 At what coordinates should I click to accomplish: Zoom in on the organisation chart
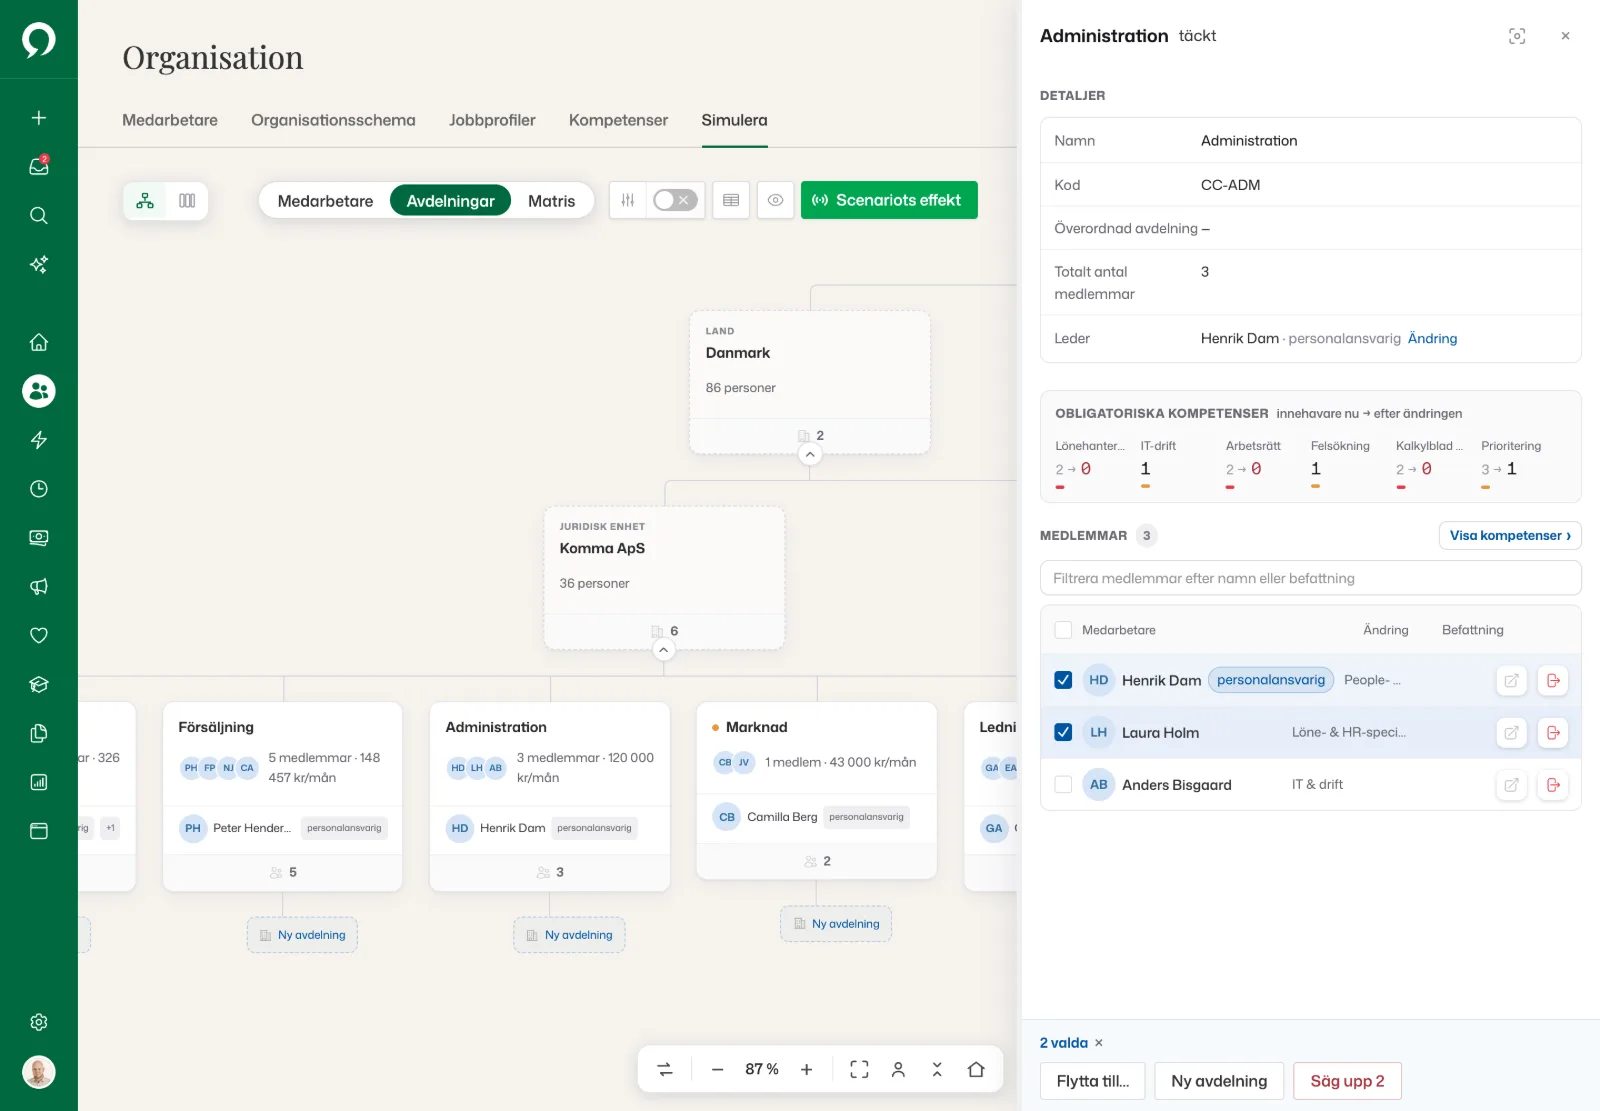[806, 1070]
